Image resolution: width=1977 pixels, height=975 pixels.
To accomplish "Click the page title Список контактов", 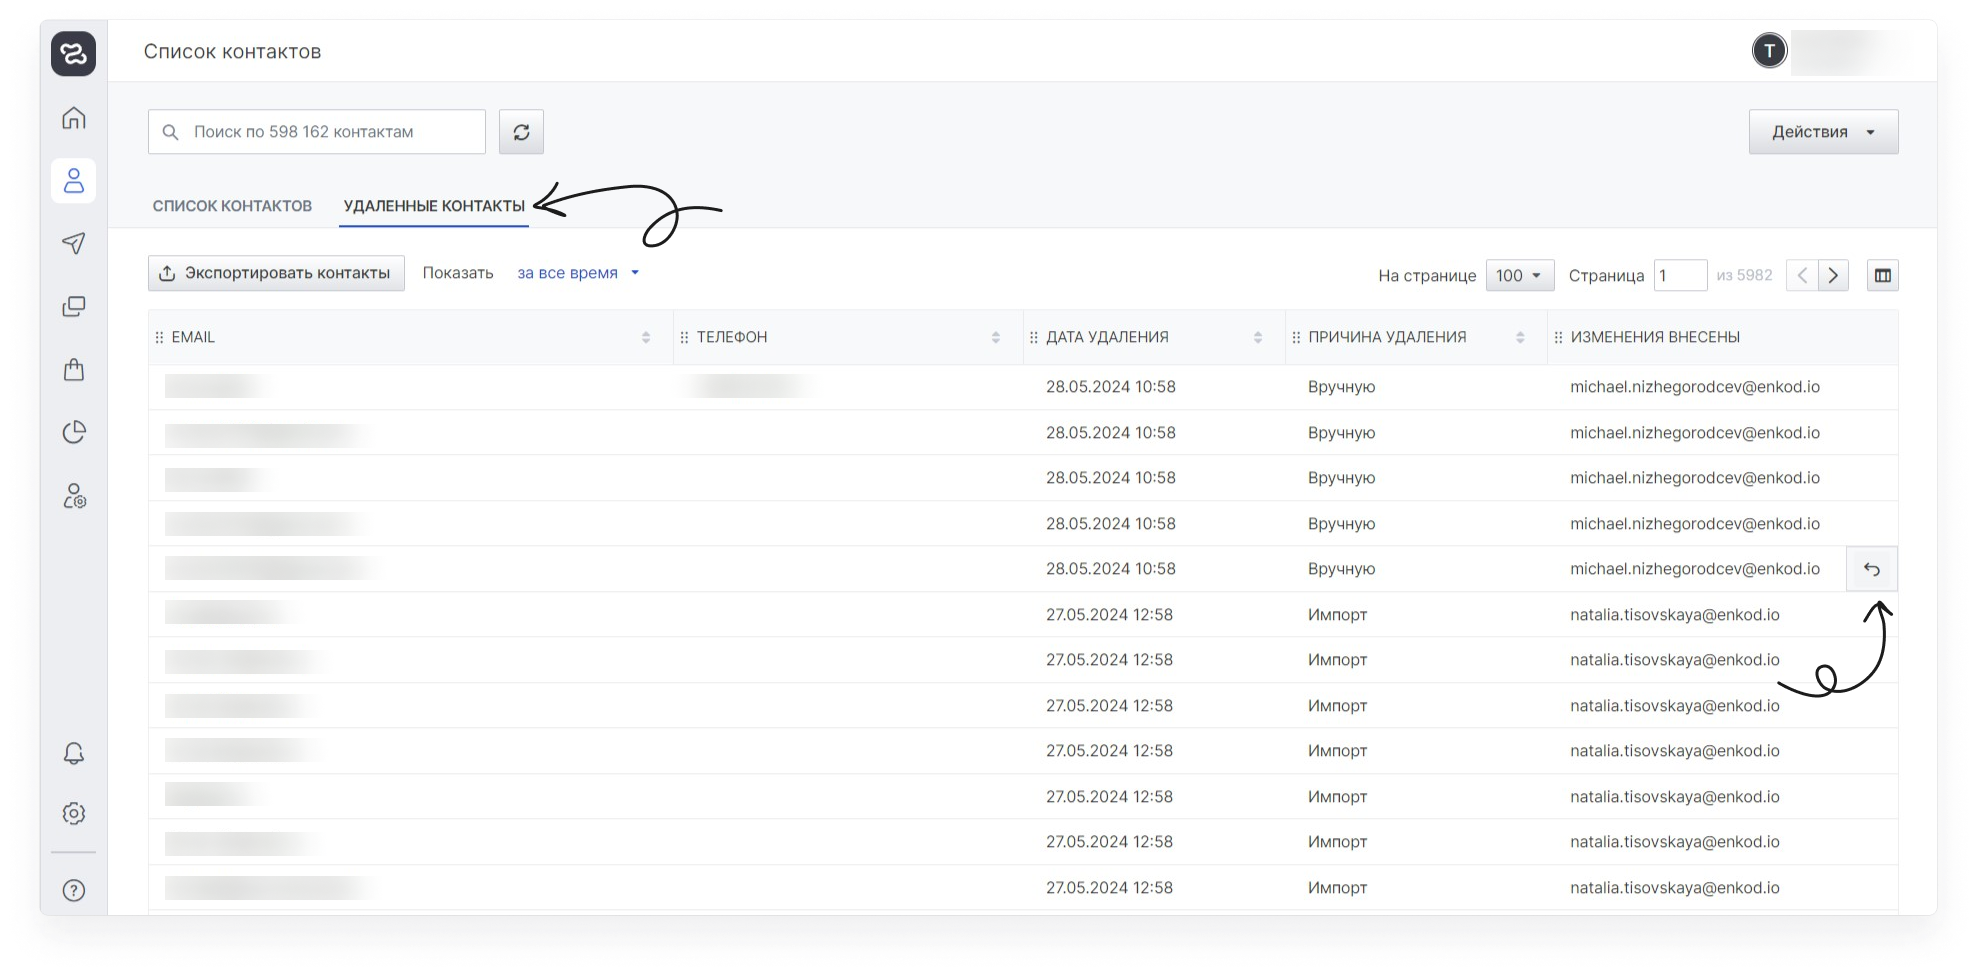I will click(x=232, y=52).
